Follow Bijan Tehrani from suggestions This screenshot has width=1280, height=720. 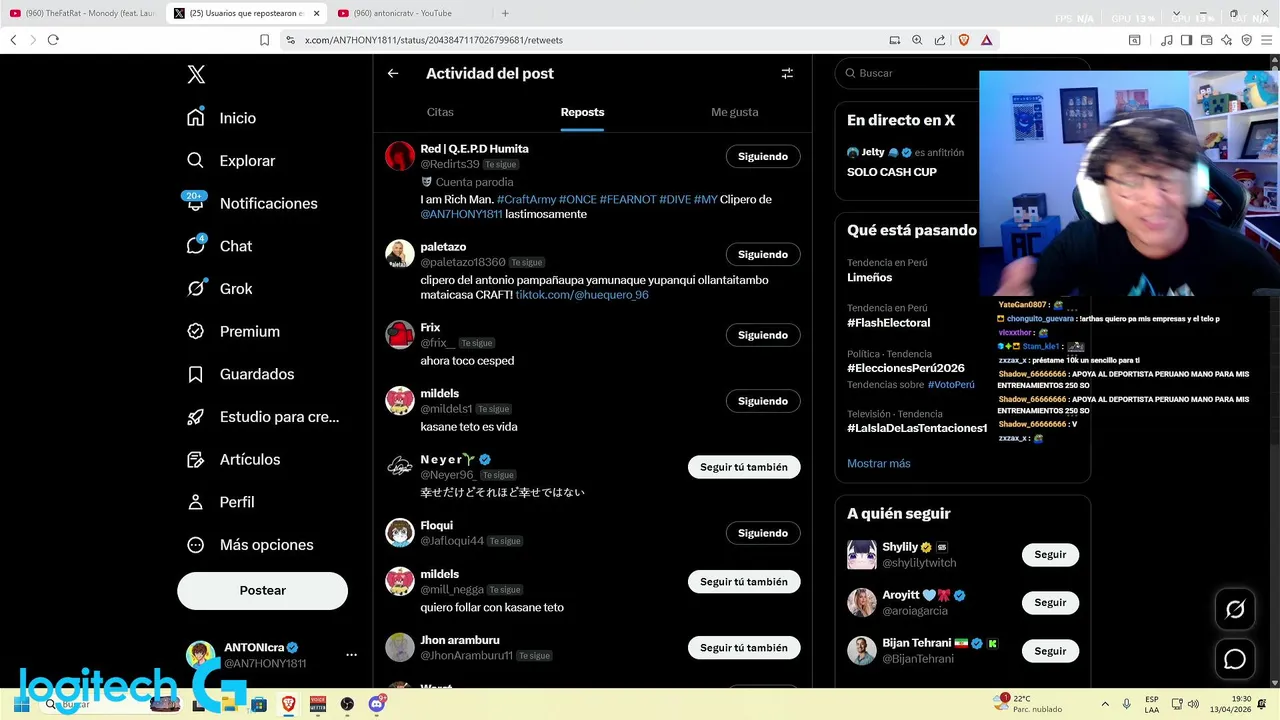point(1050,651)
